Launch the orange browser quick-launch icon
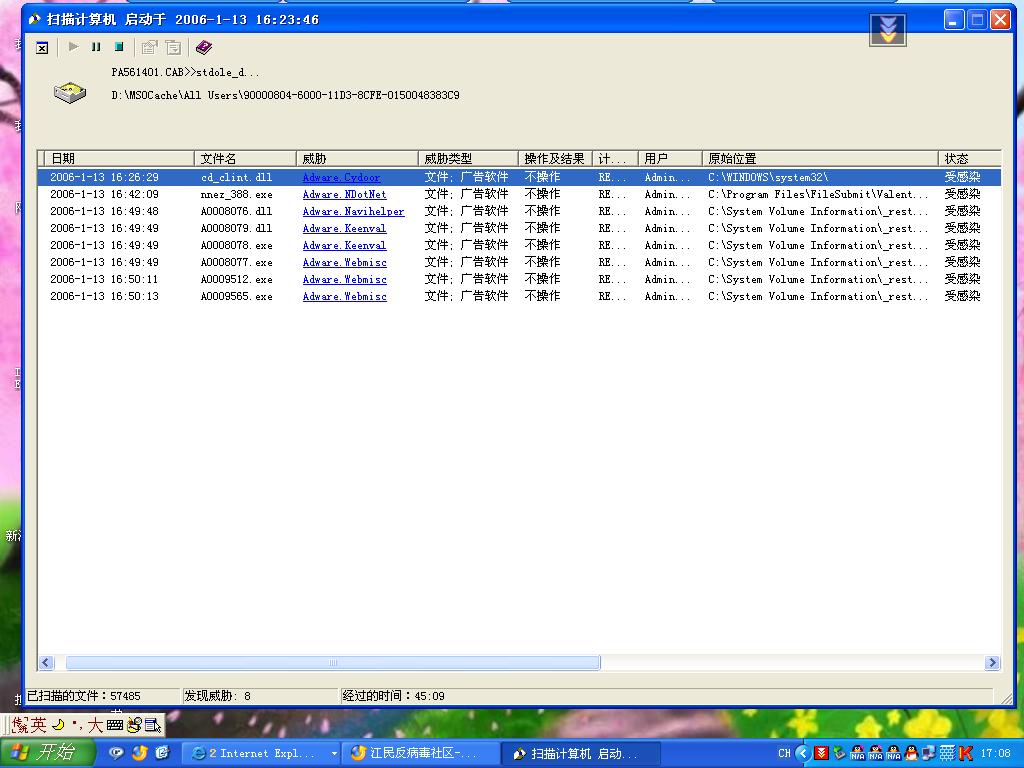This screenshot has width=1024, height=768. pos(139,753)
